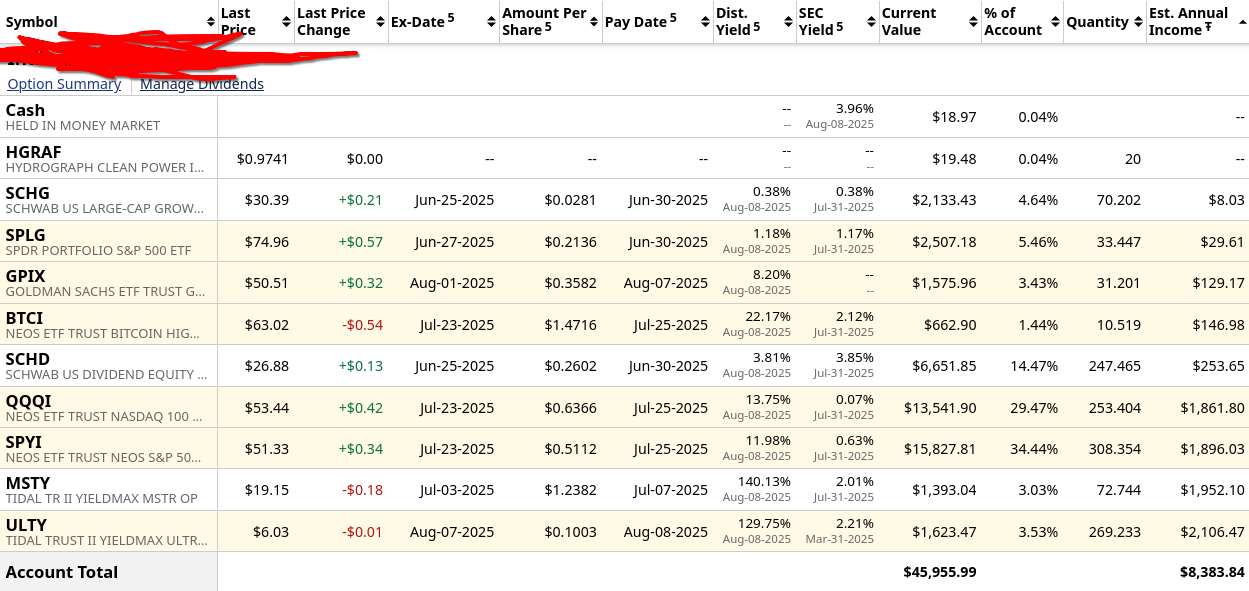Open the SCHD symbol
The image size is (1249, 591).
(28, 359)
